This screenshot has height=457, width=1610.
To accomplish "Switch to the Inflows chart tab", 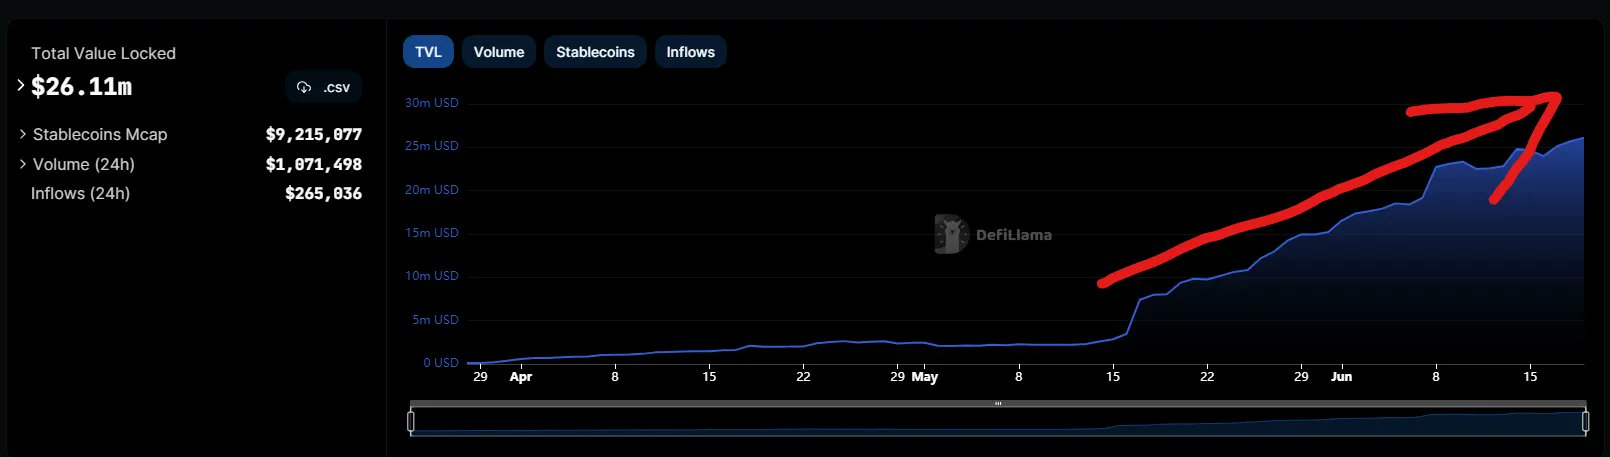I will point(691,52).
